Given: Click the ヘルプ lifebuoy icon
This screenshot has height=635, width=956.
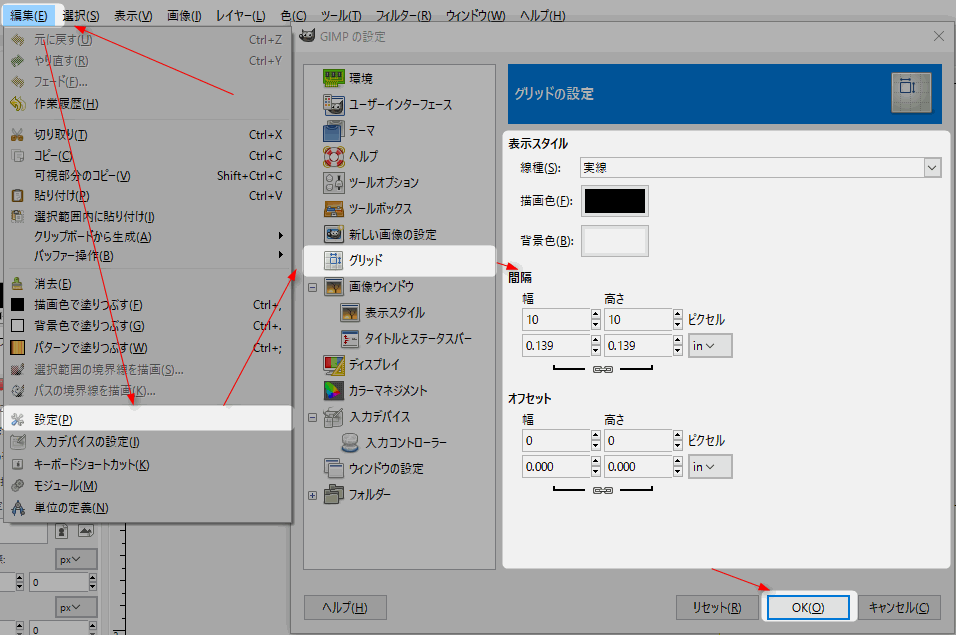Looking at the screenshot, I should pyautogui.click(x=334, y=157).
